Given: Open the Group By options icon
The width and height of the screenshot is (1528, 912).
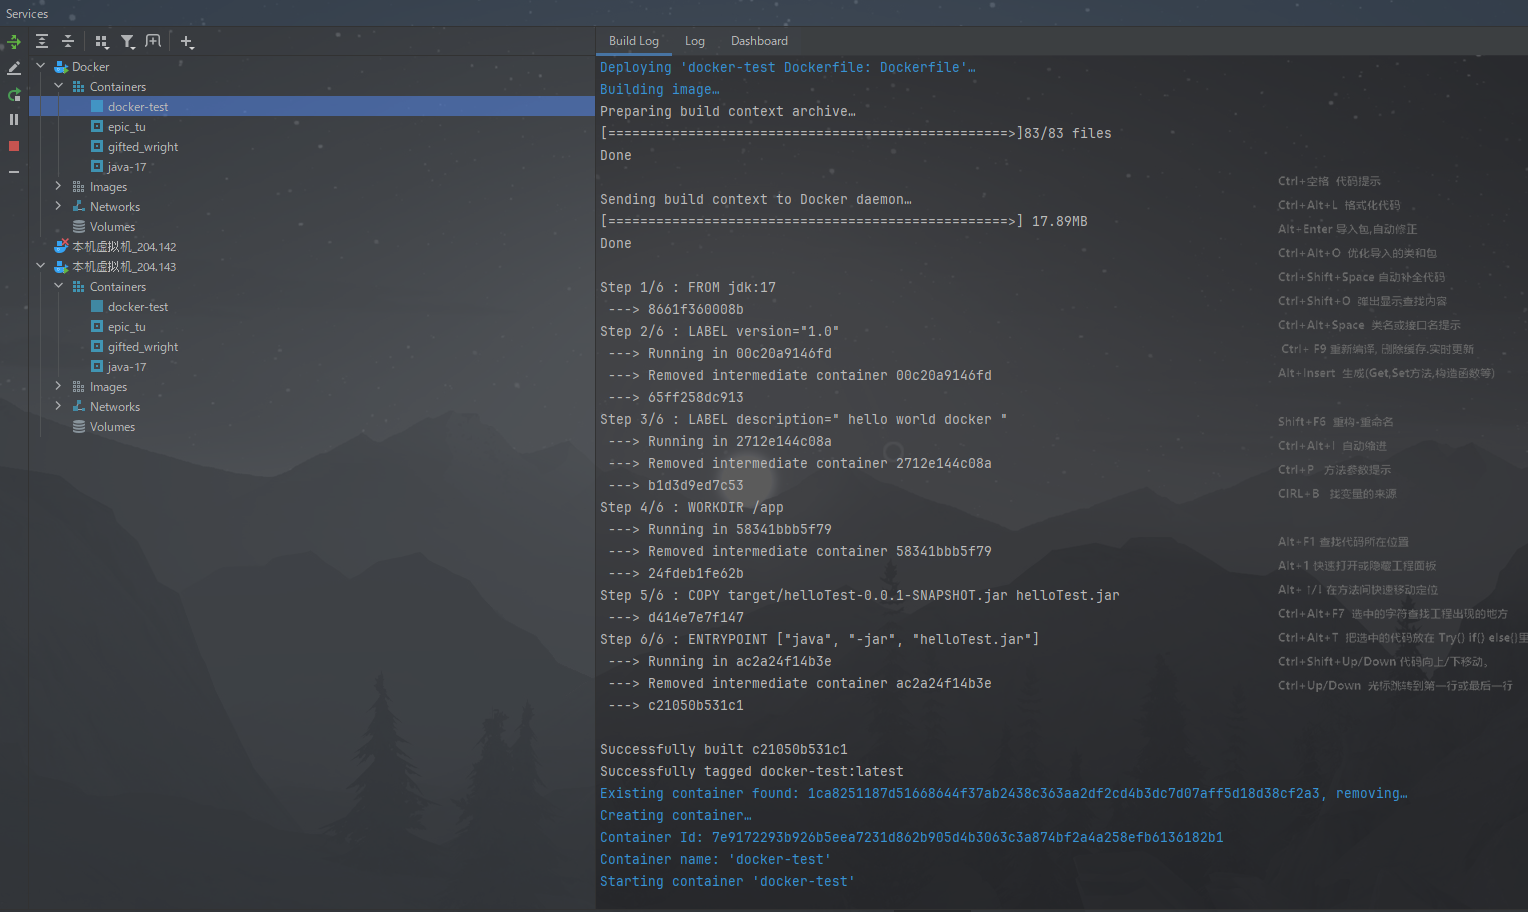Looking at the screenshot, I should point(101,42).
